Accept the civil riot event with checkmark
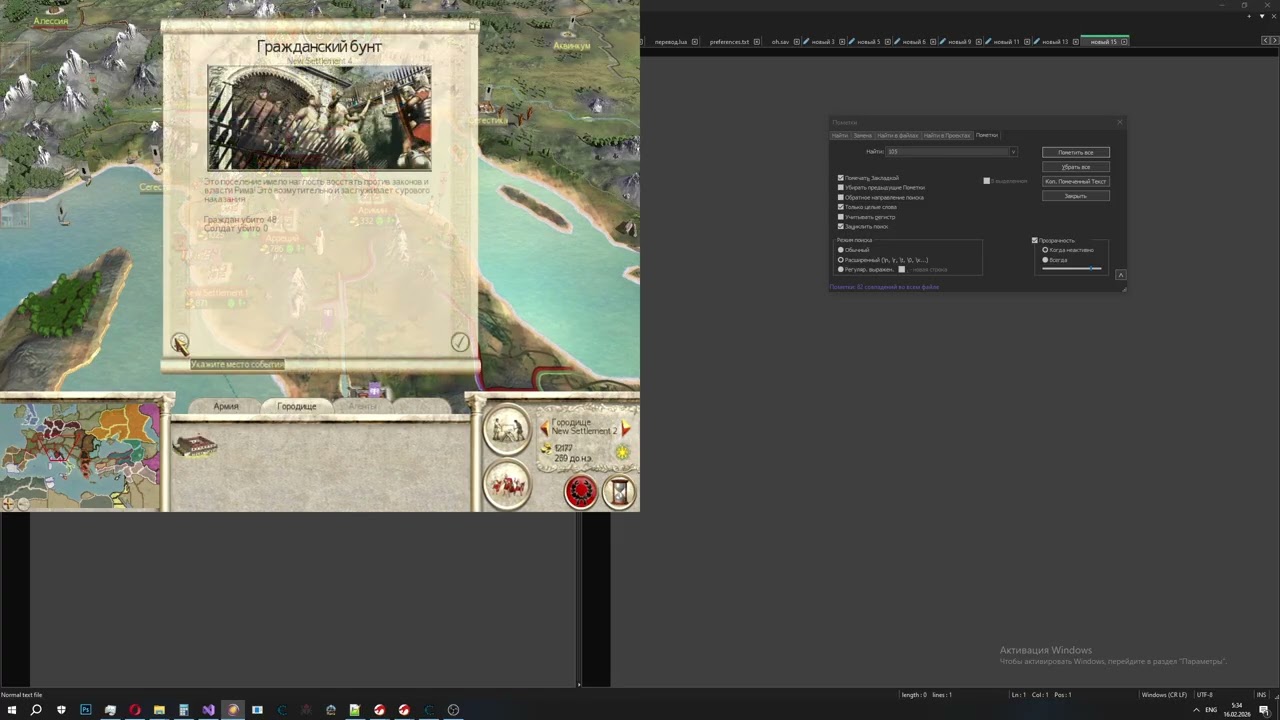Screen dimensions: 1280x720 pyautogui.click(x=459, y=342)
